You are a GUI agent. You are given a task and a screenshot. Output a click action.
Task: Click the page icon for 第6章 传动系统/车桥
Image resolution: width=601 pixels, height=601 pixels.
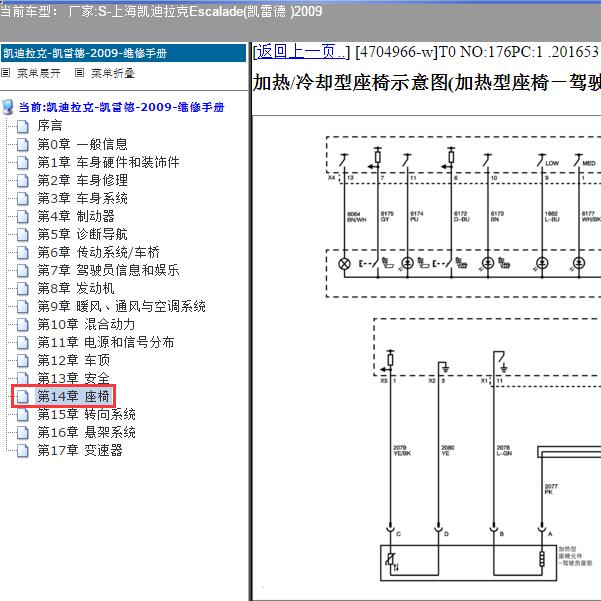pos(23,253)
